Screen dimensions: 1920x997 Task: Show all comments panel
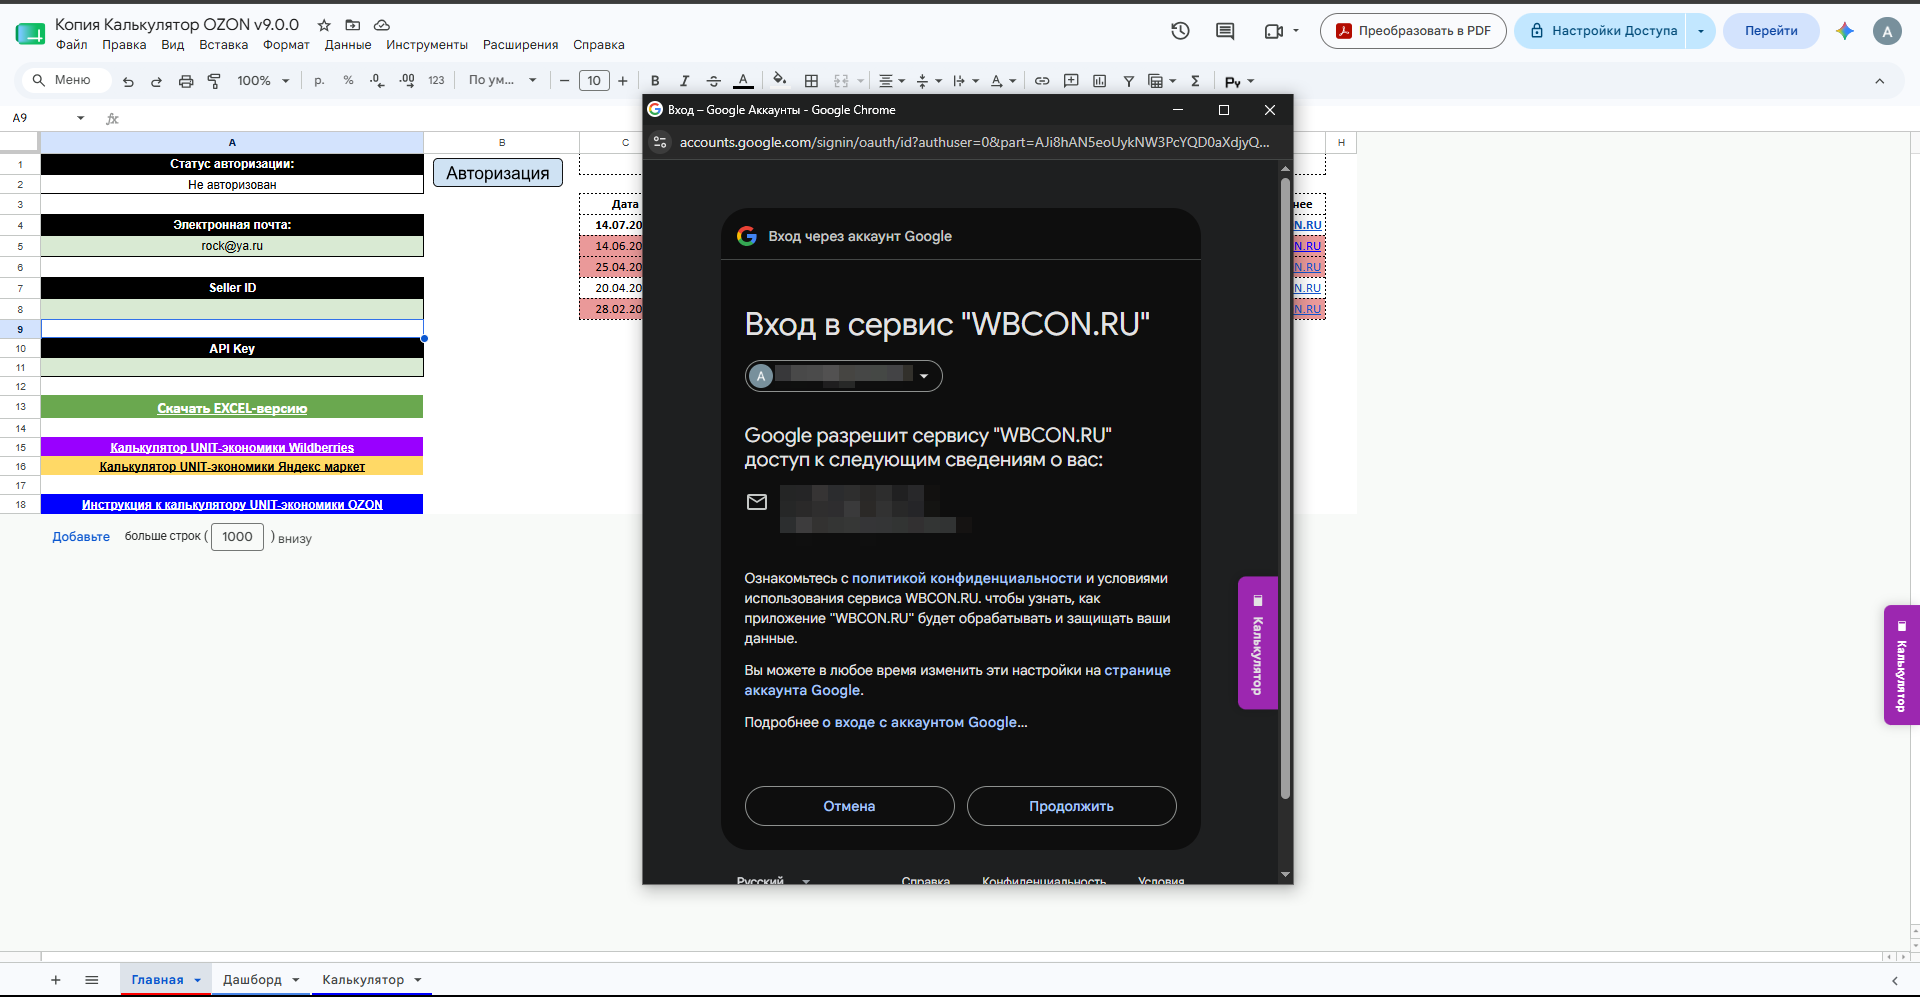(1225, 31)
